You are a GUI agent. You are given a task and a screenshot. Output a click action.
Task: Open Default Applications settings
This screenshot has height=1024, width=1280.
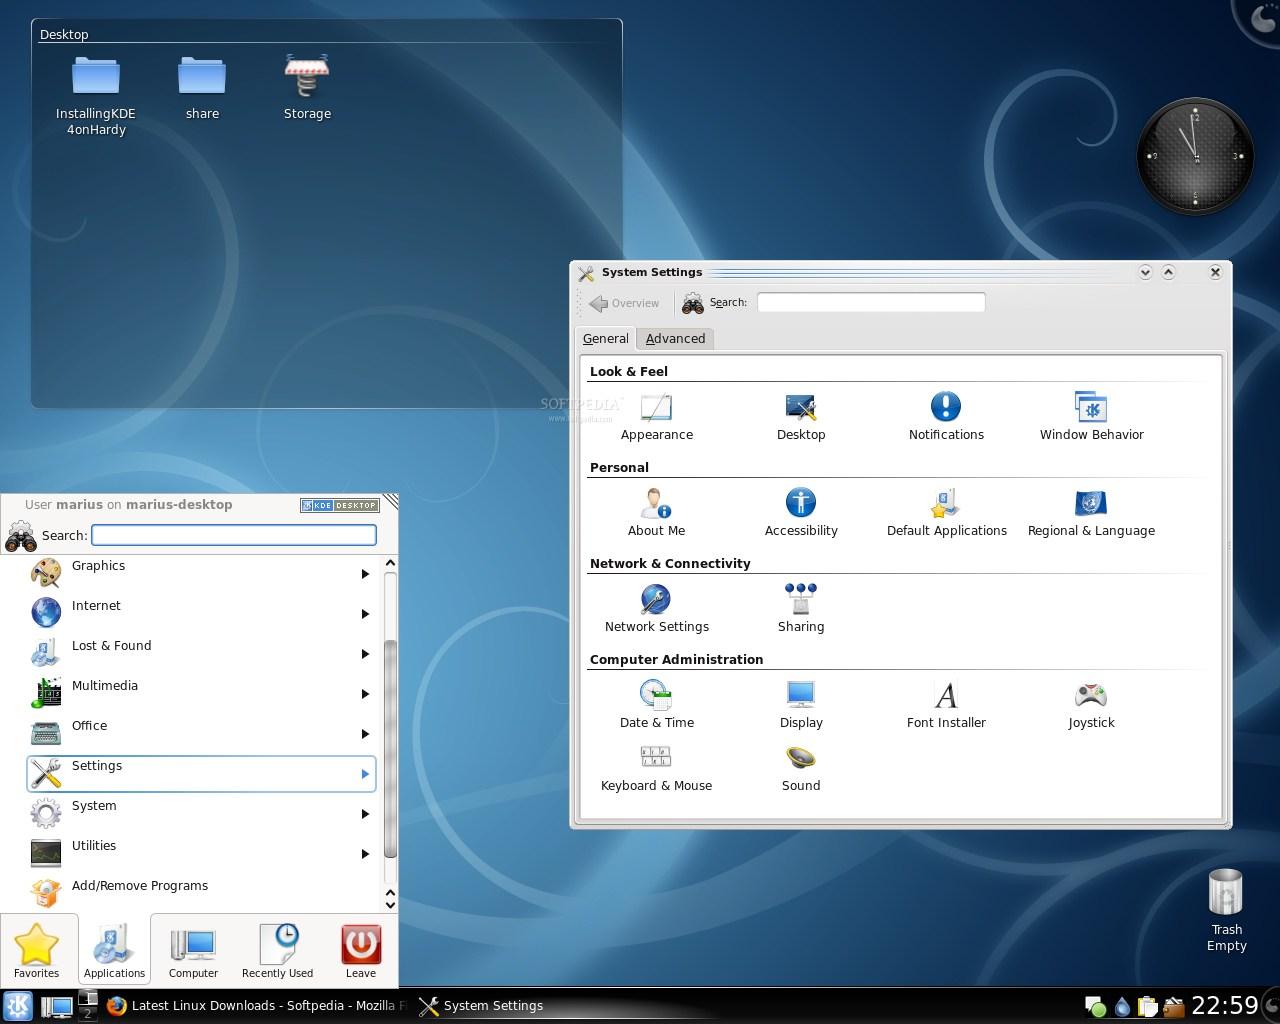tap(945, 510)
